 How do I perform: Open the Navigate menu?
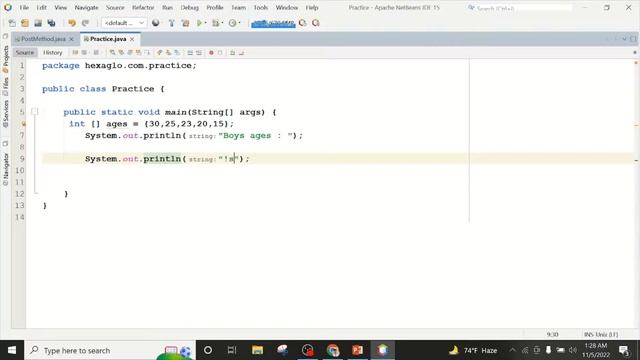(x=87, y=8)
